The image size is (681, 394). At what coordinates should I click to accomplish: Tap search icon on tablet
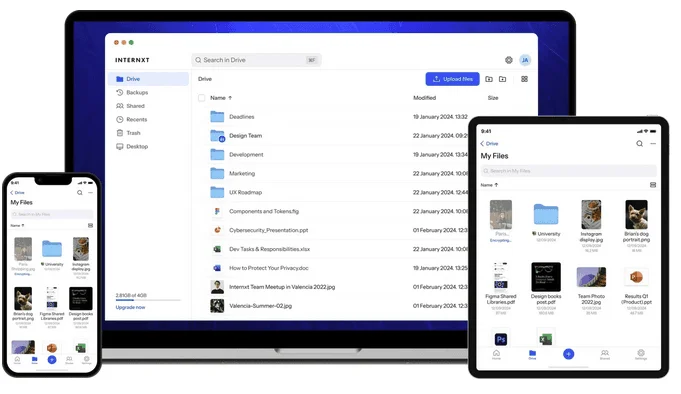tap(639, 143)
